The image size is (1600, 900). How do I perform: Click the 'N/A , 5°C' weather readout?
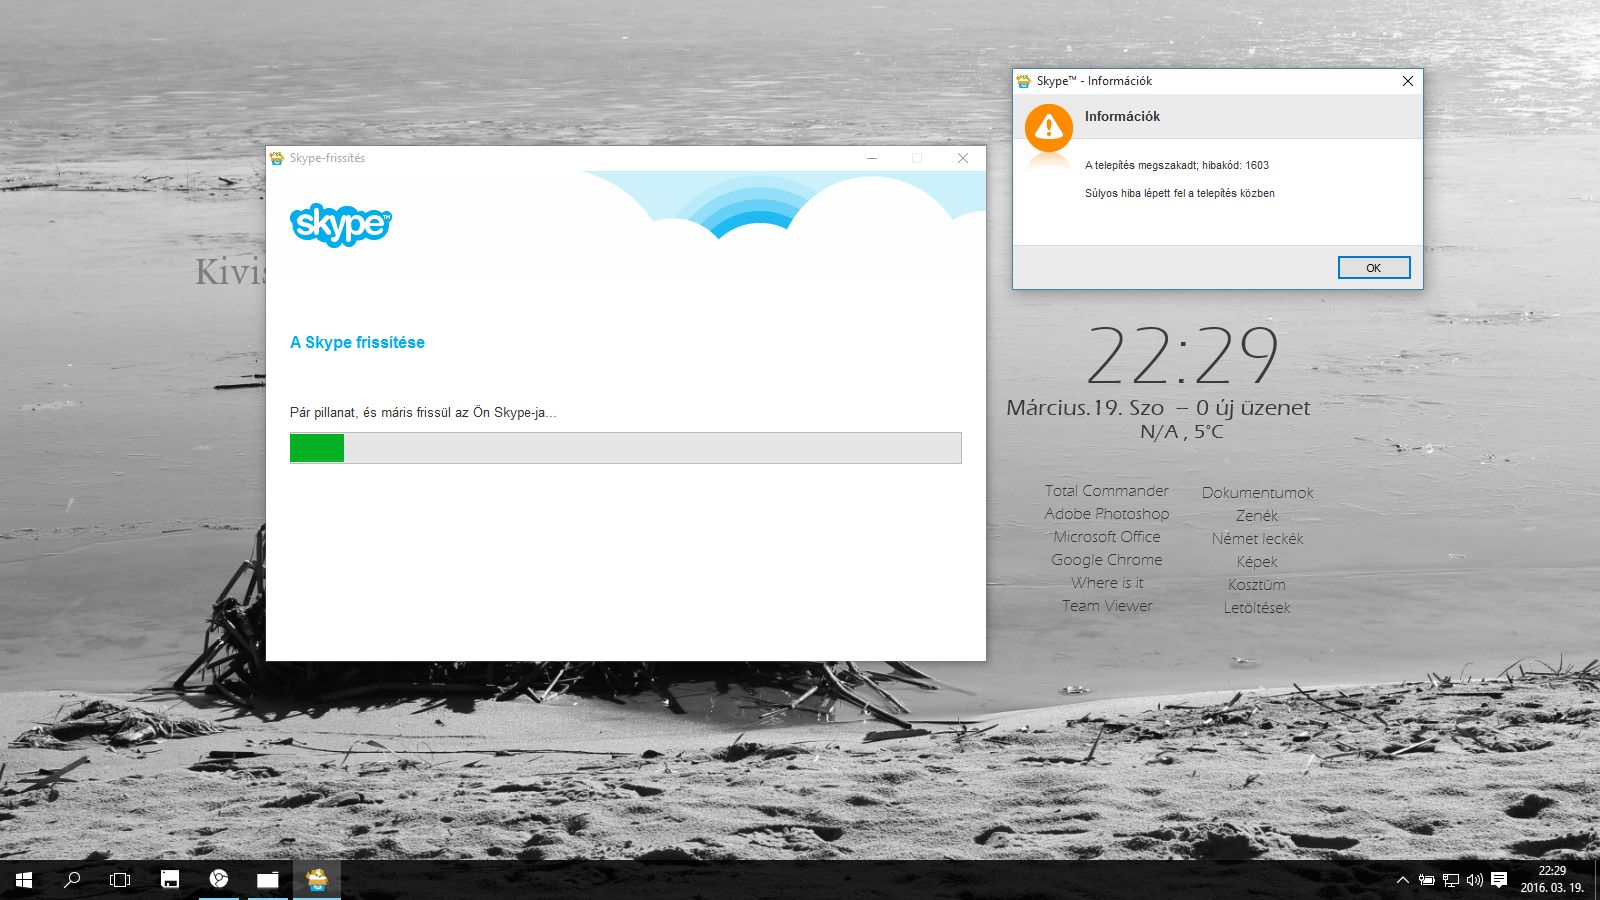1182,432
